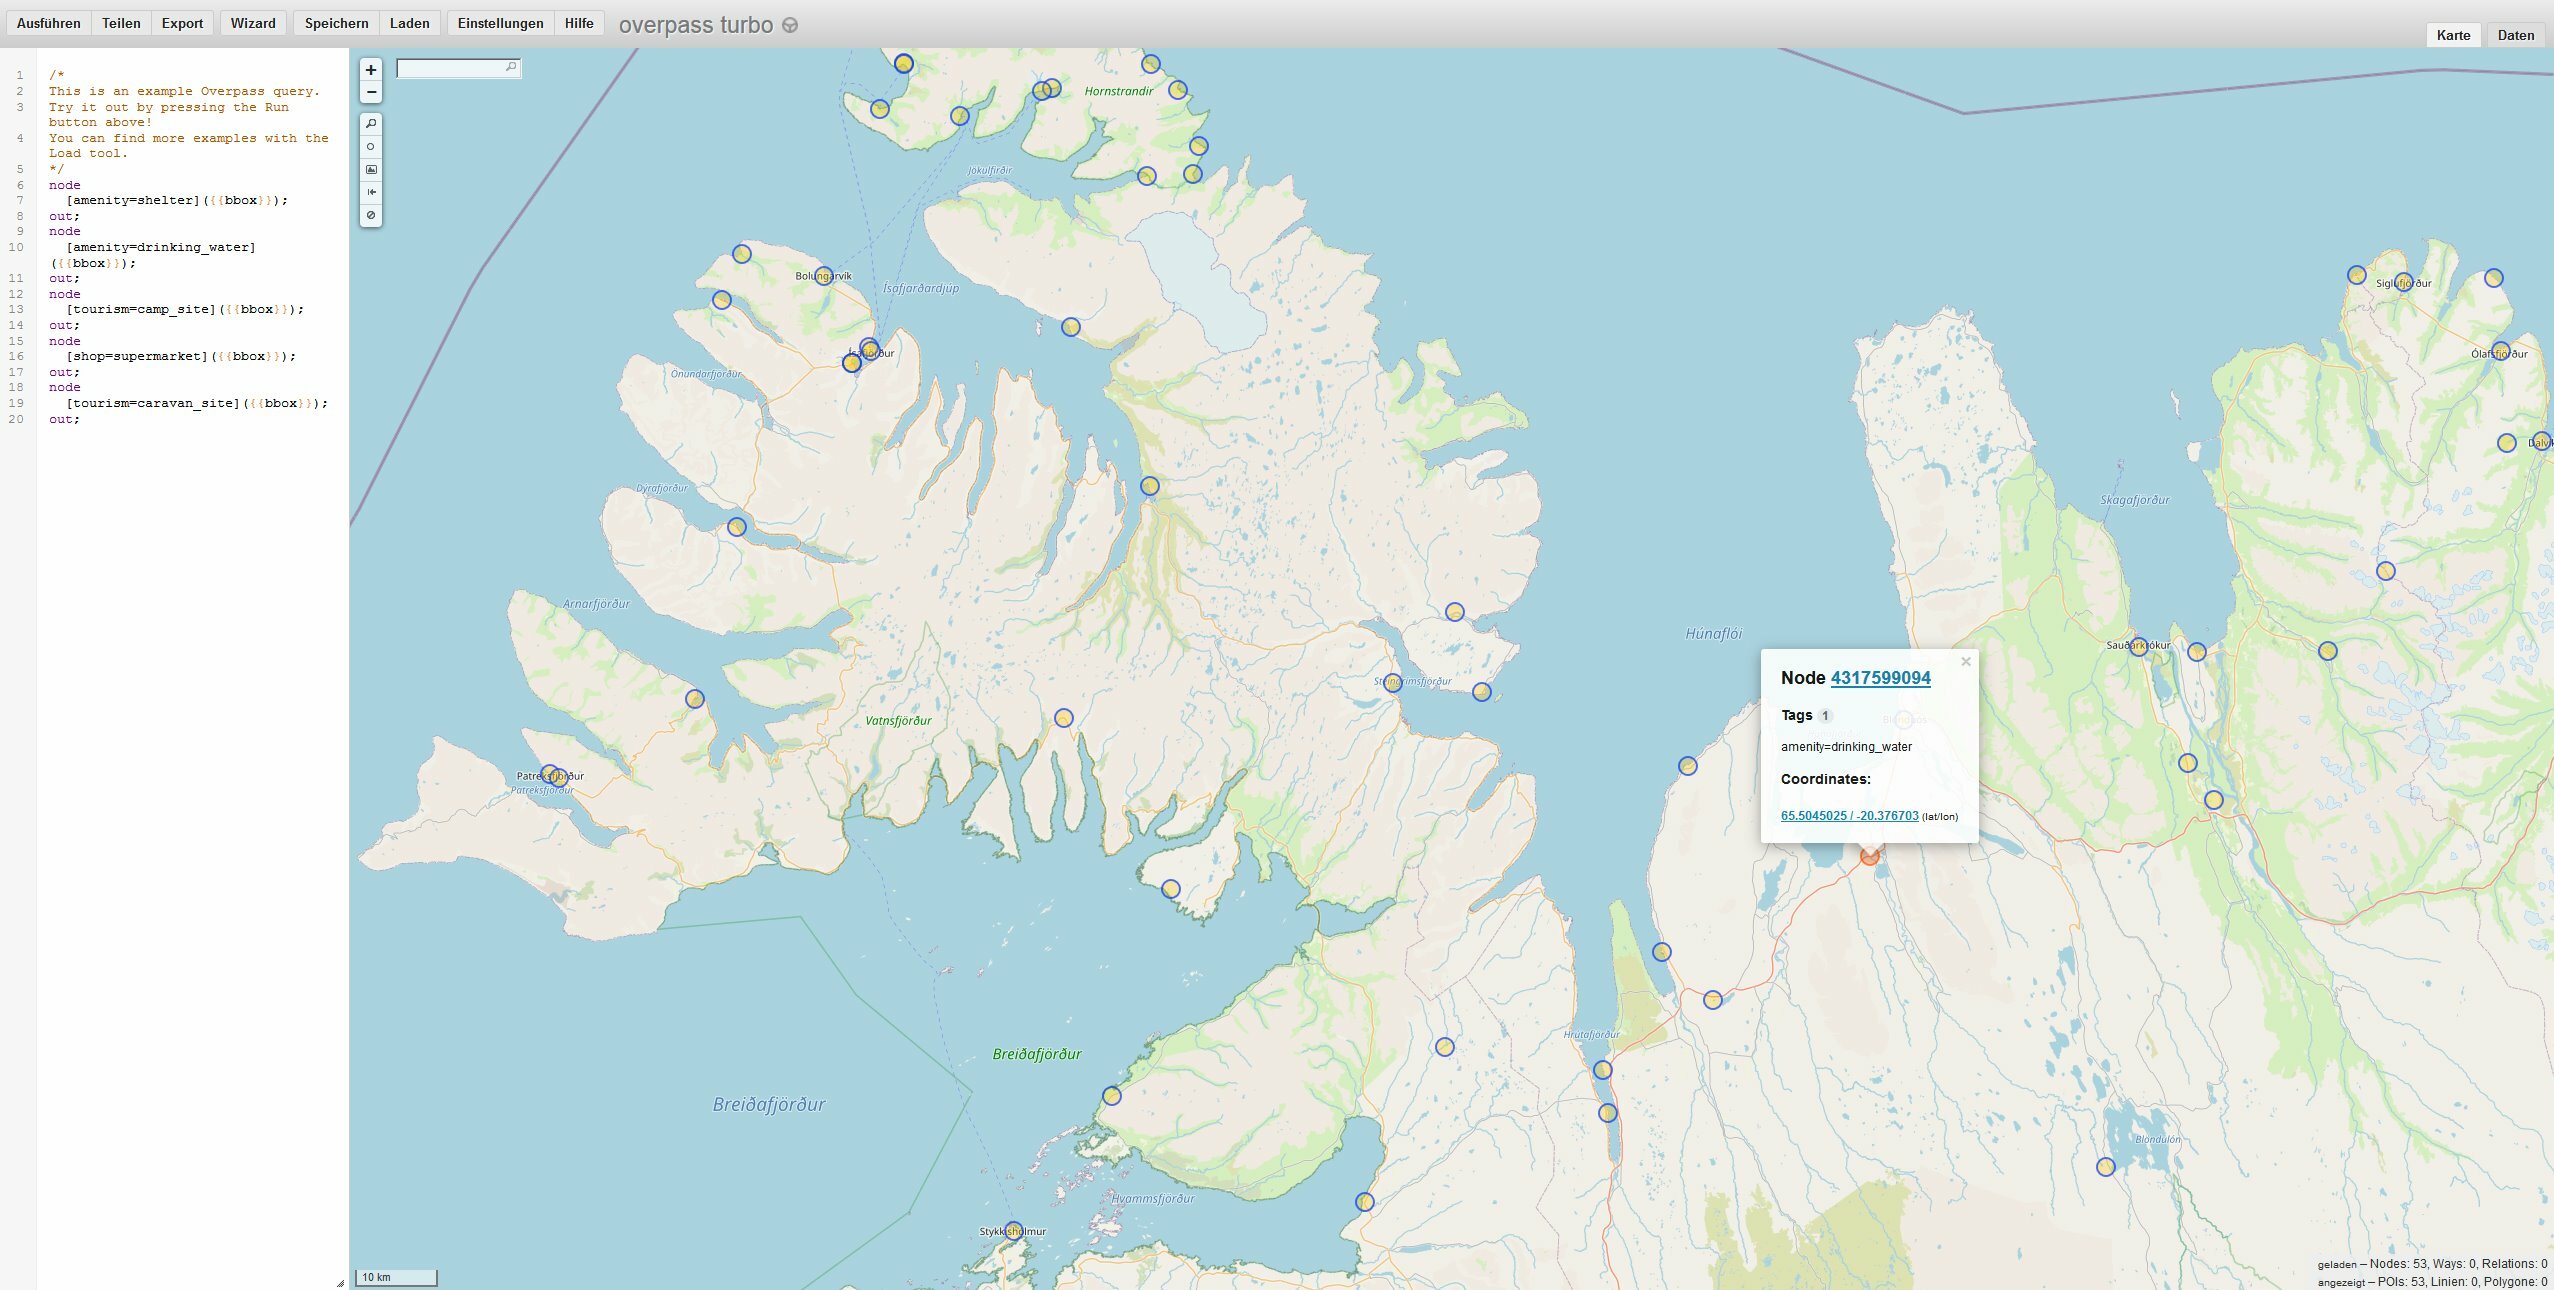This screenshot has height=1290, width=2554.
Task: Click the Laden load button
Action: click(x=409, y=23)
